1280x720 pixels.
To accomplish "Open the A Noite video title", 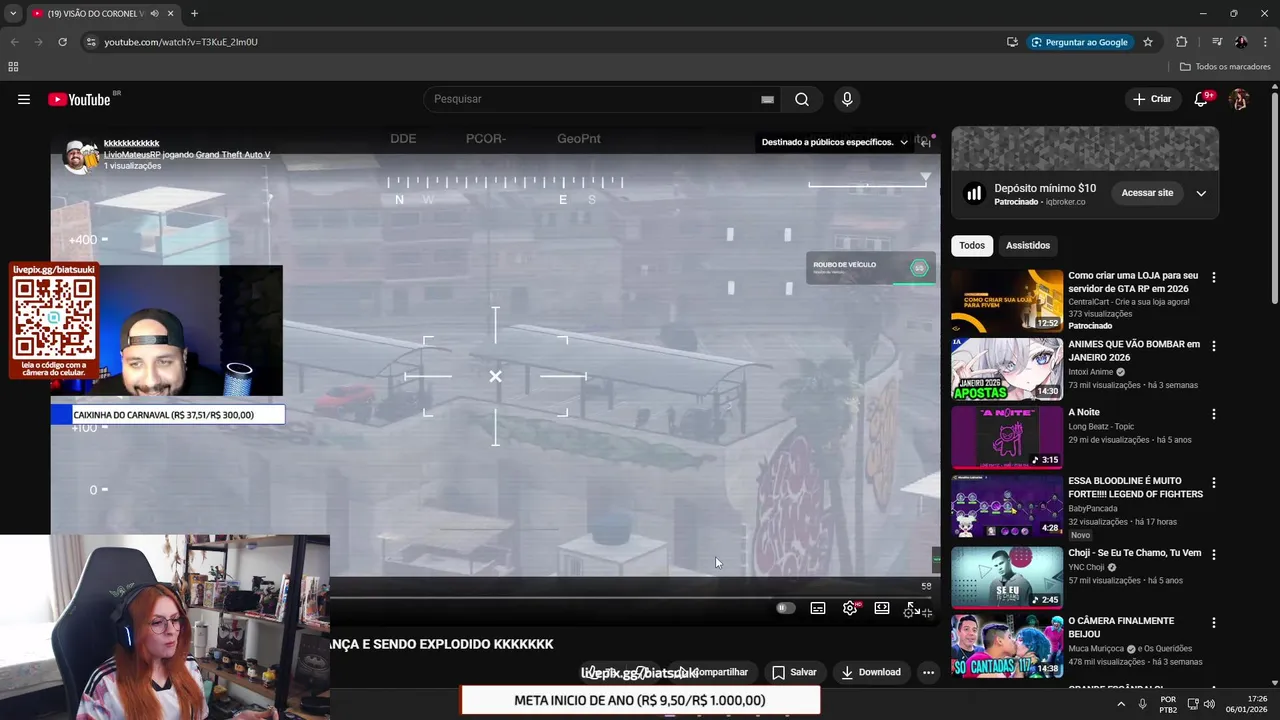I will point(1084,412).
